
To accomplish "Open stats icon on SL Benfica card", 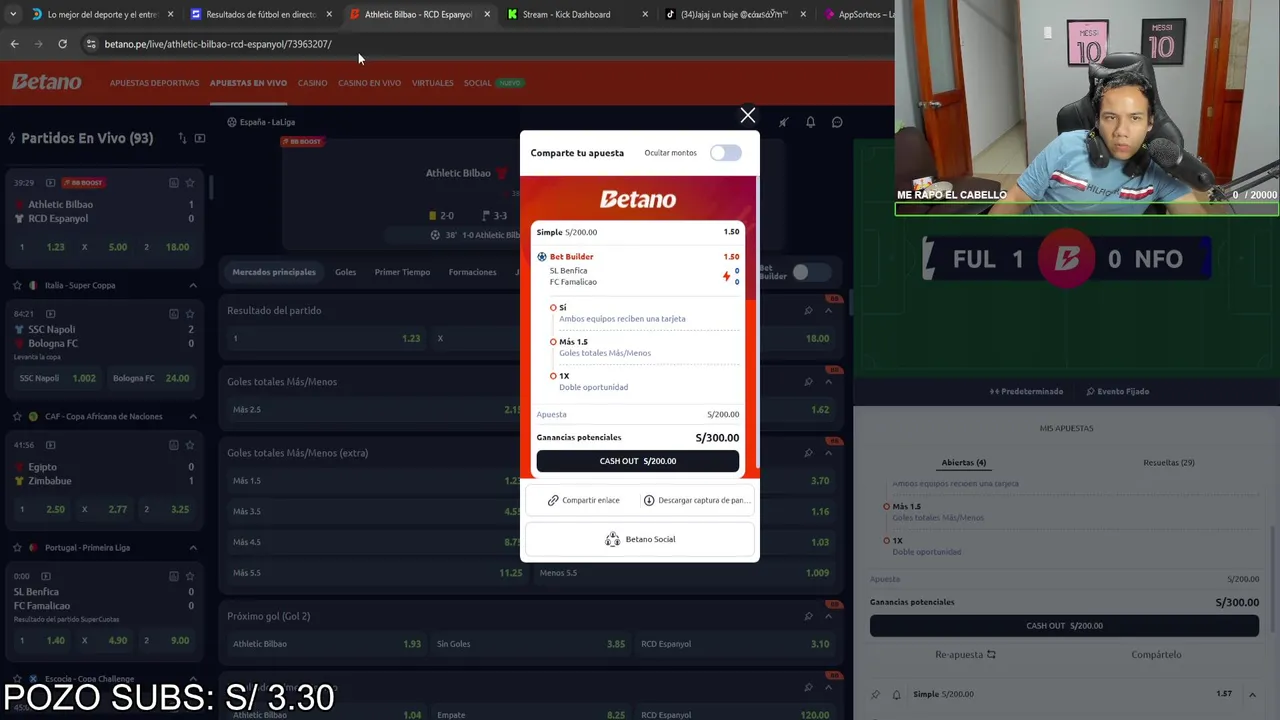I will coord(173,576).
